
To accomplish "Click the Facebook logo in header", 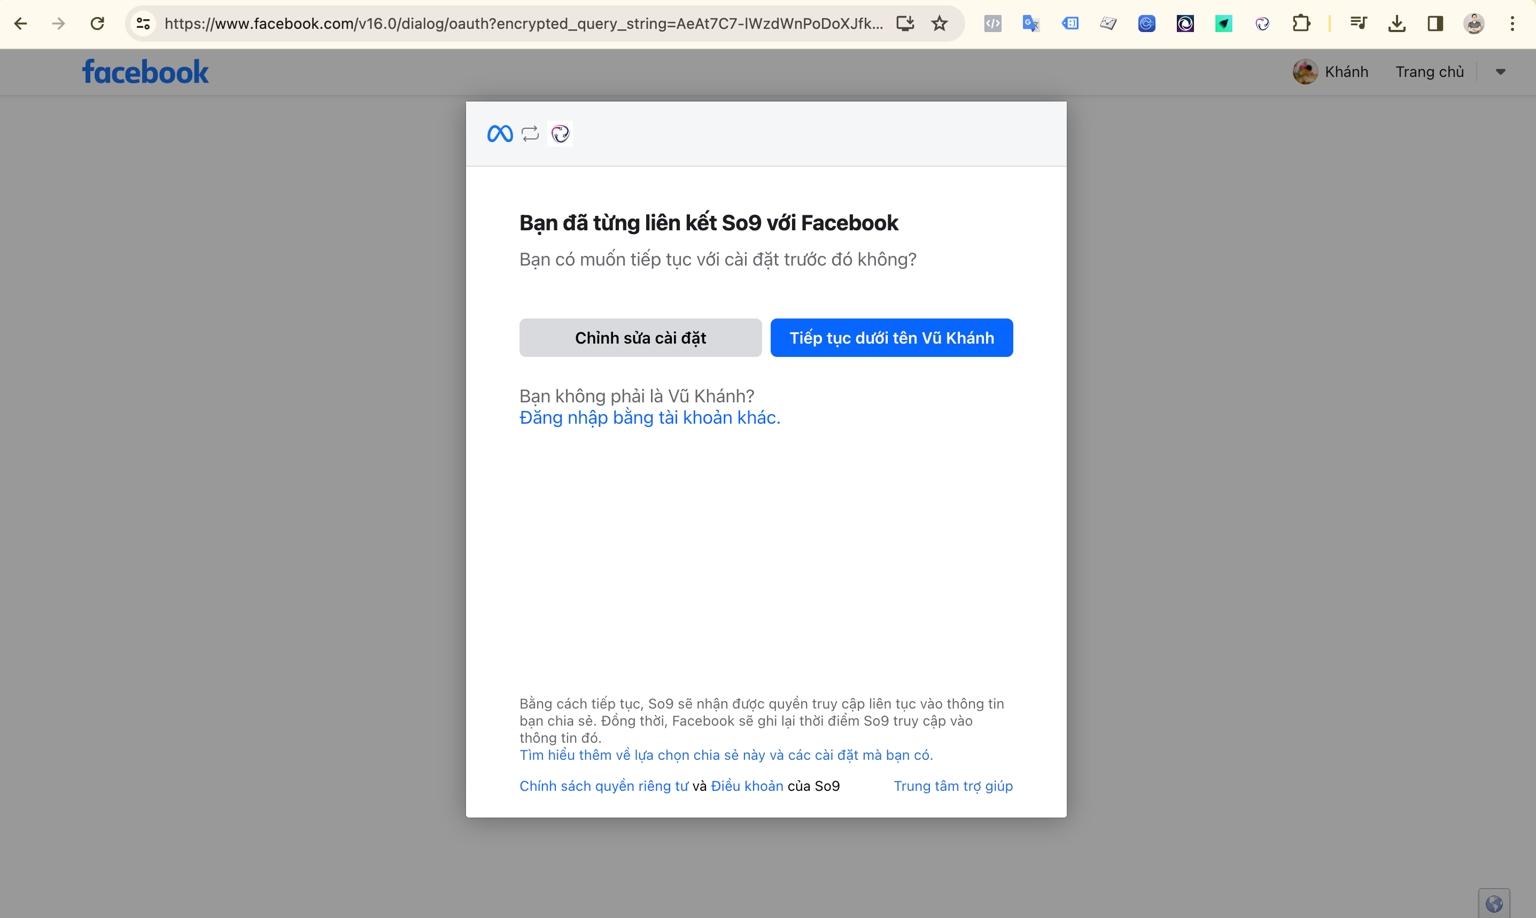I will (145, 72).
